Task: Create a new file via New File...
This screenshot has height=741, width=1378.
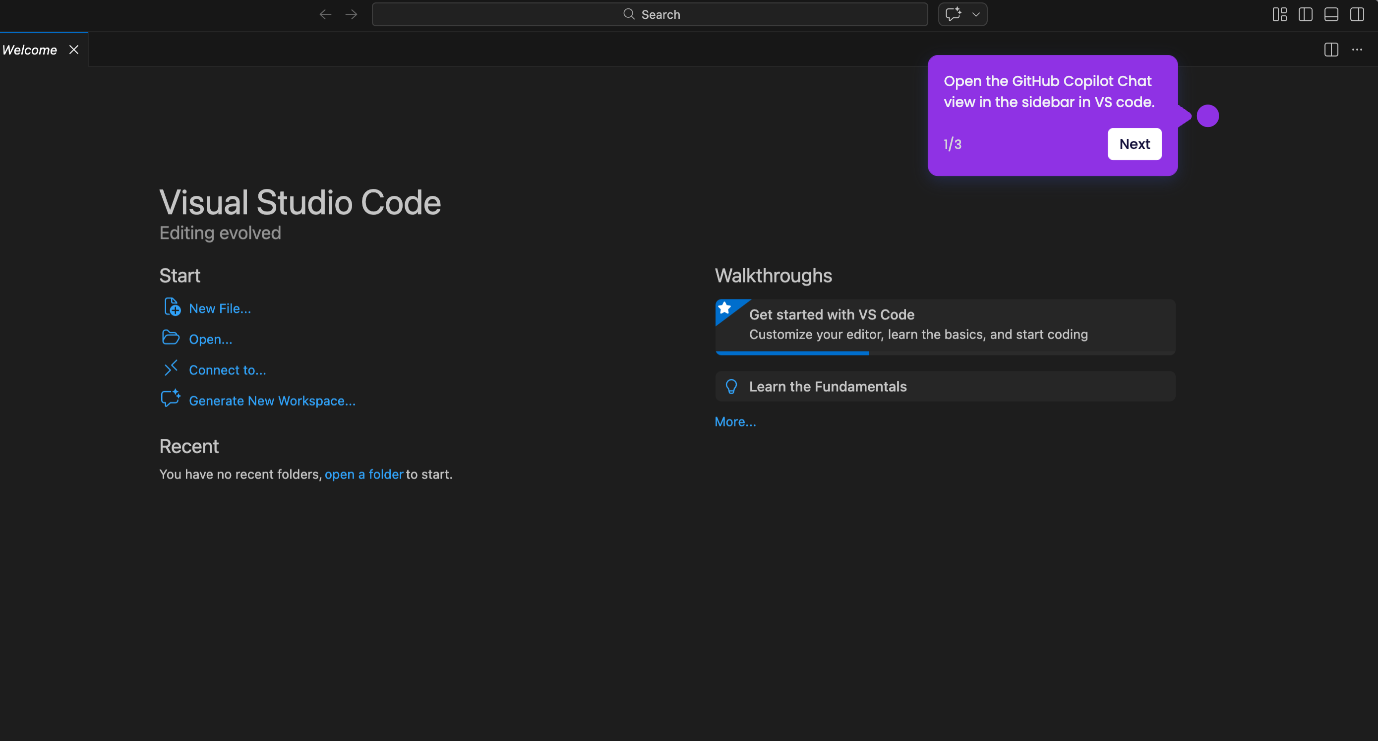Action: (x=220, y=309)
